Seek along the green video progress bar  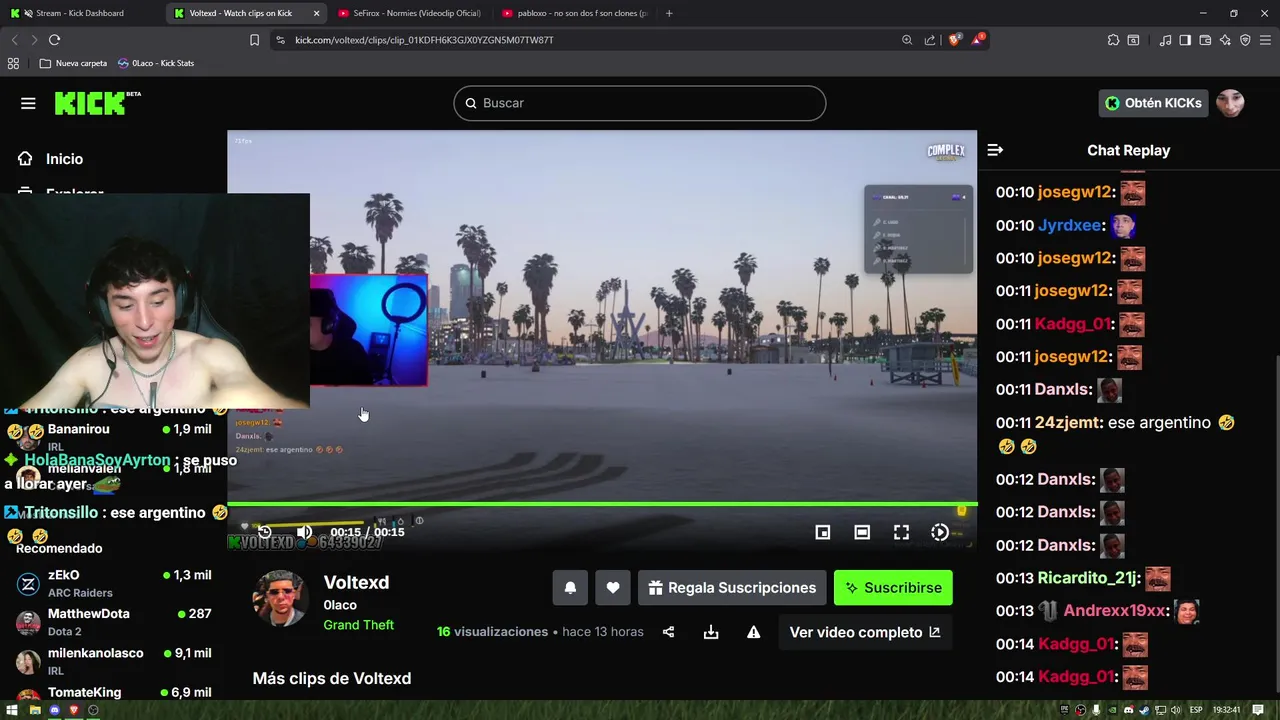tap(602, 504)
